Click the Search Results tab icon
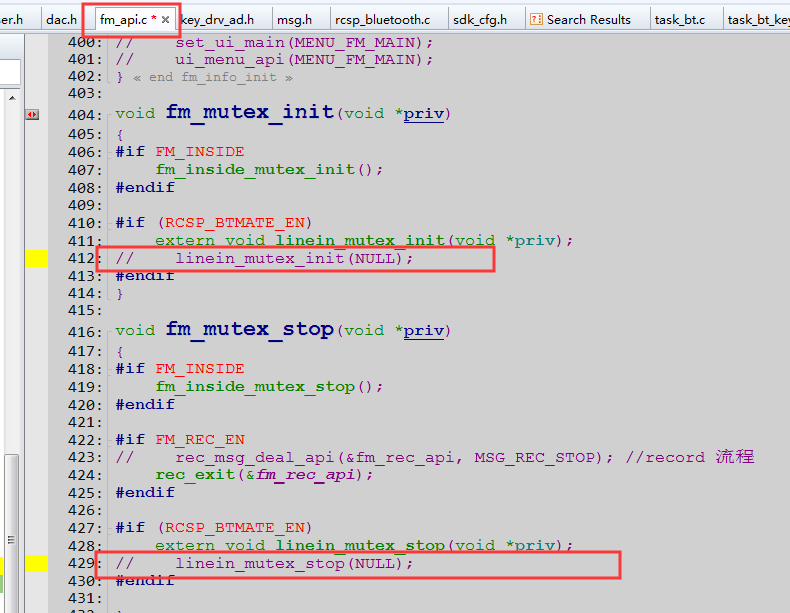This screenshot has height=613, width=790. point(536,20)
